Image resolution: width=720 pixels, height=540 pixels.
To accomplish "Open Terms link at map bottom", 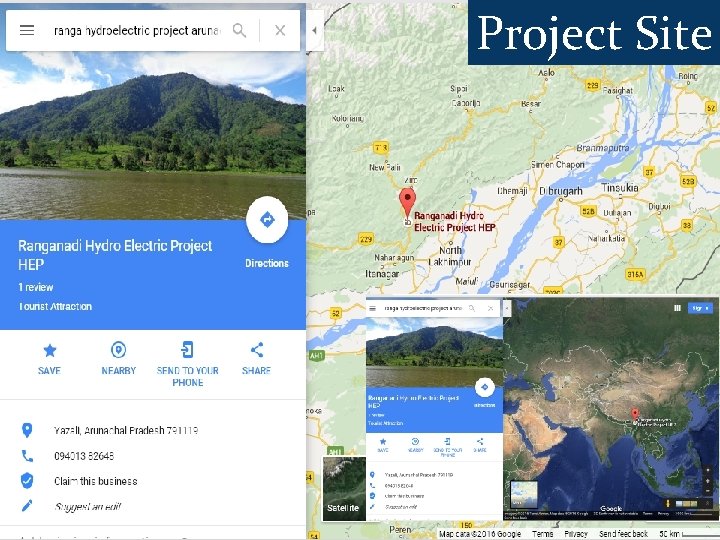I will [542, 534].
